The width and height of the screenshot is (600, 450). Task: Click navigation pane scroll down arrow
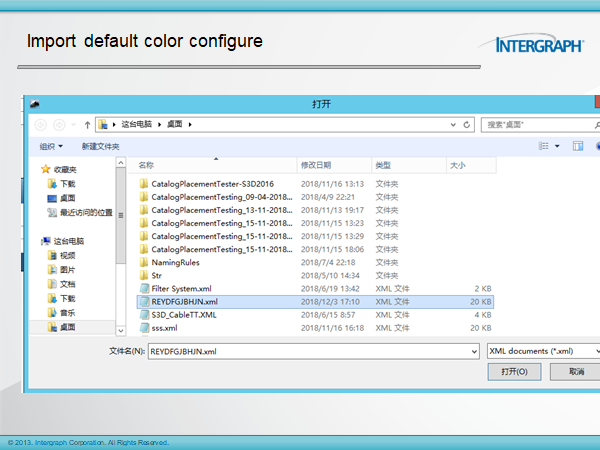point(121,331)
